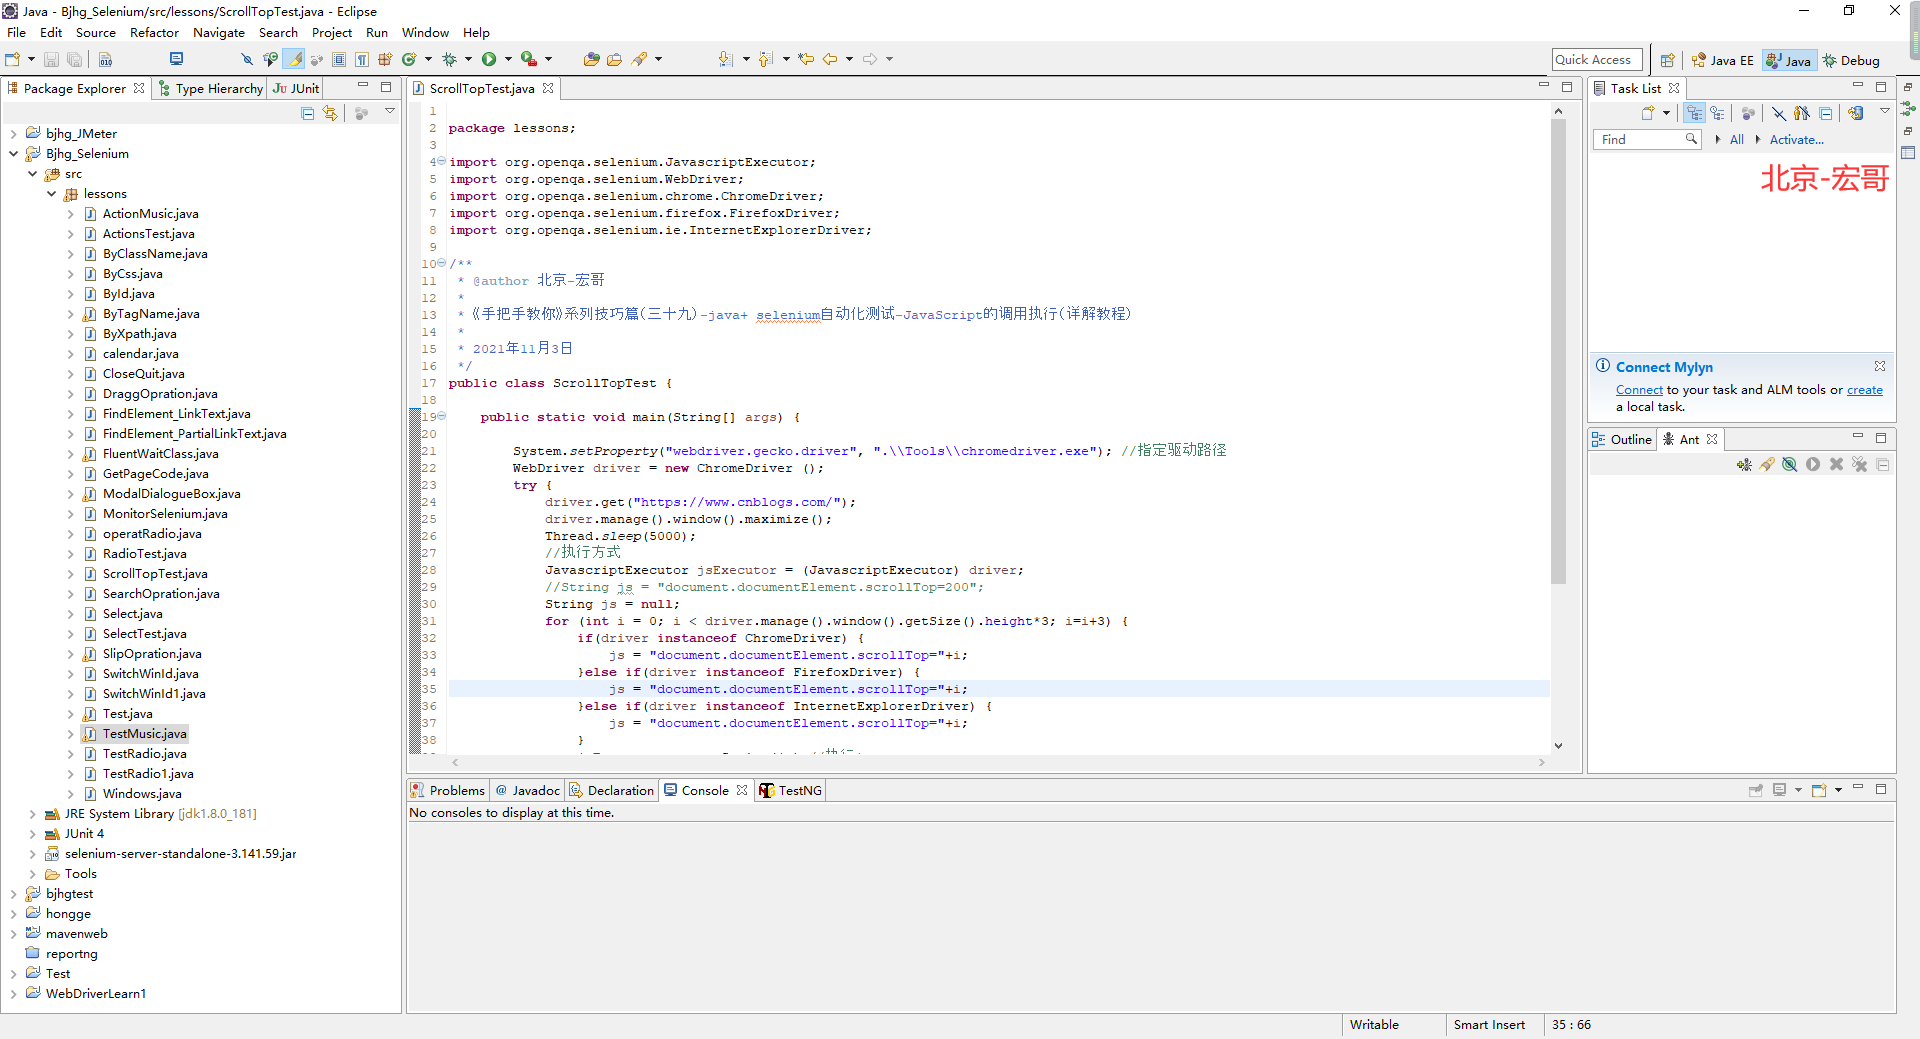Click the Activate... task link
The width and height of the screenshot is (1920, 1039).
click(x=1796, y=140)
